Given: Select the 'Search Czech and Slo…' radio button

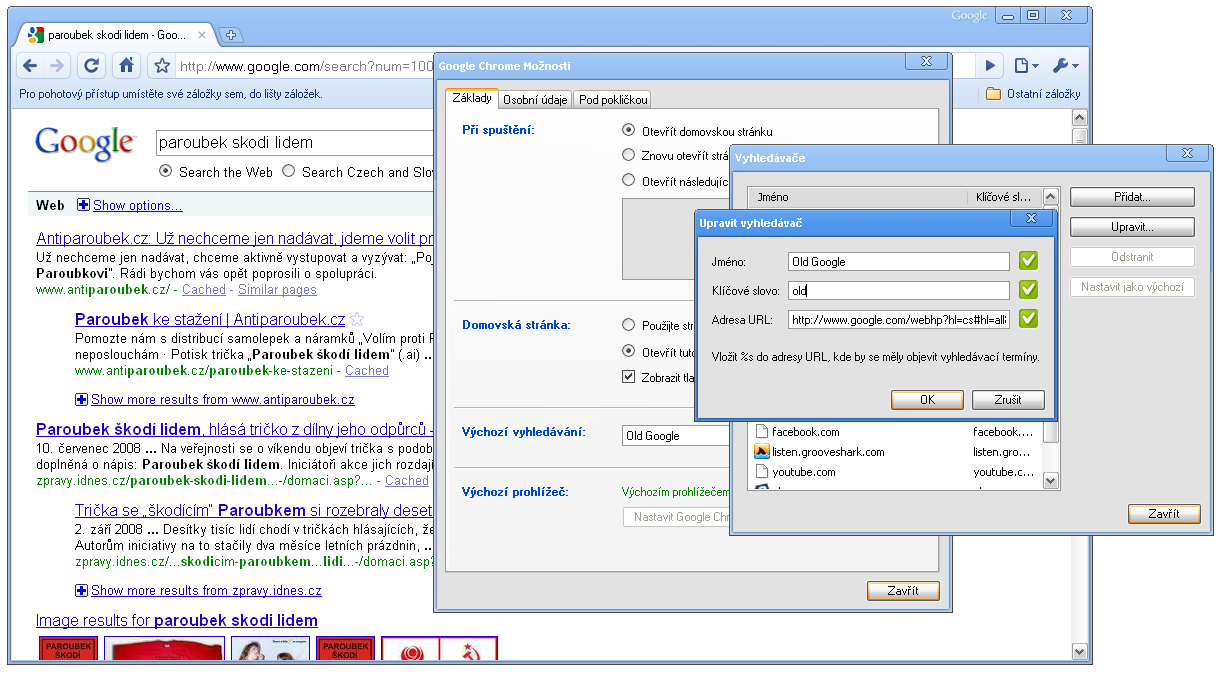Looking at the screenshot, I should [x=289, y=171].
